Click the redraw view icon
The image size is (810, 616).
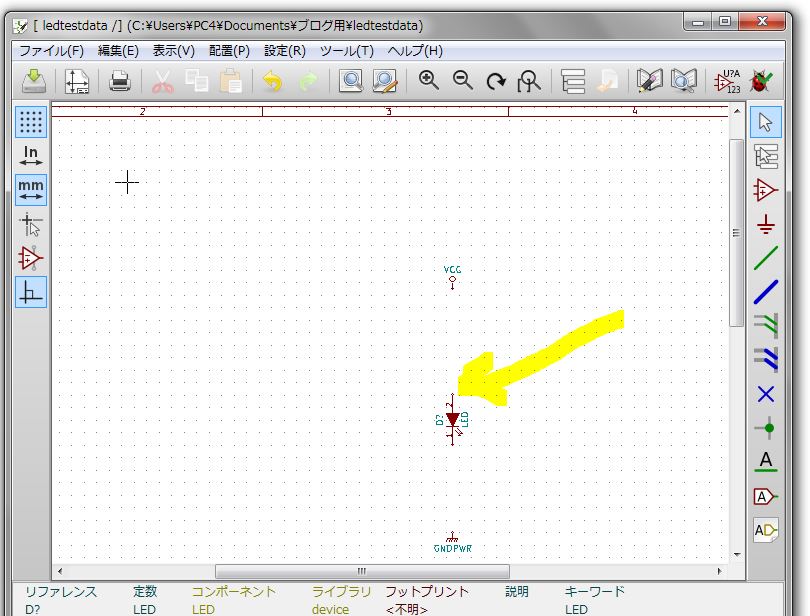pos(496,81)
